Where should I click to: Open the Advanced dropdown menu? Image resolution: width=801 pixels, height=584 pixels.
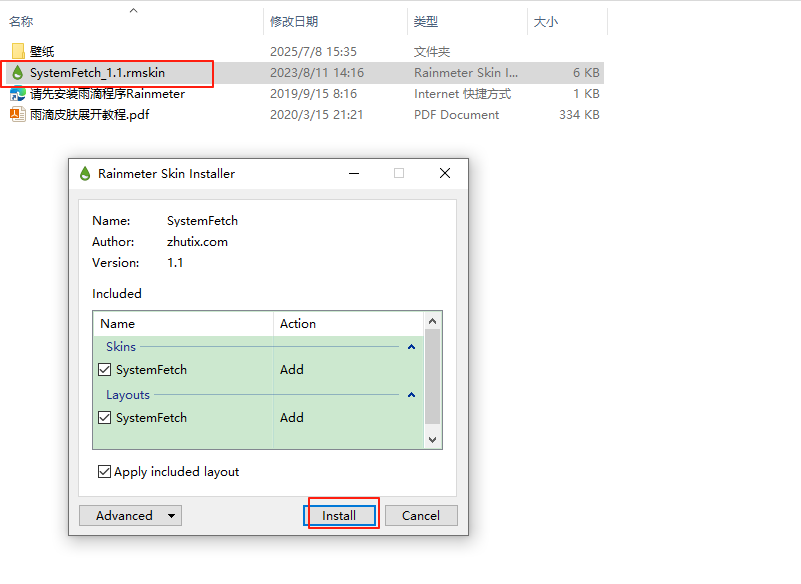(x=130, y=515)
